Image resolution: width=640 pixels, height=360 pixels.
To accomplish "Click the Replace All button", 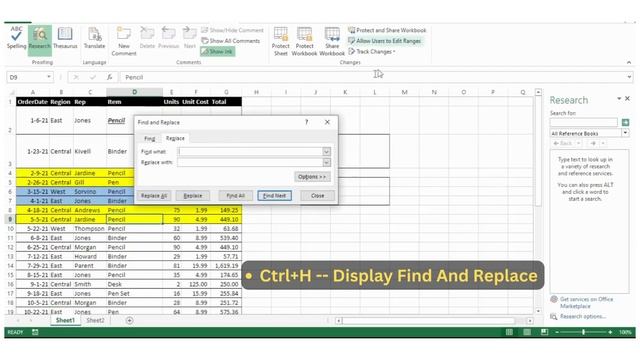I will pyautogui.click(x=154, y=196).
